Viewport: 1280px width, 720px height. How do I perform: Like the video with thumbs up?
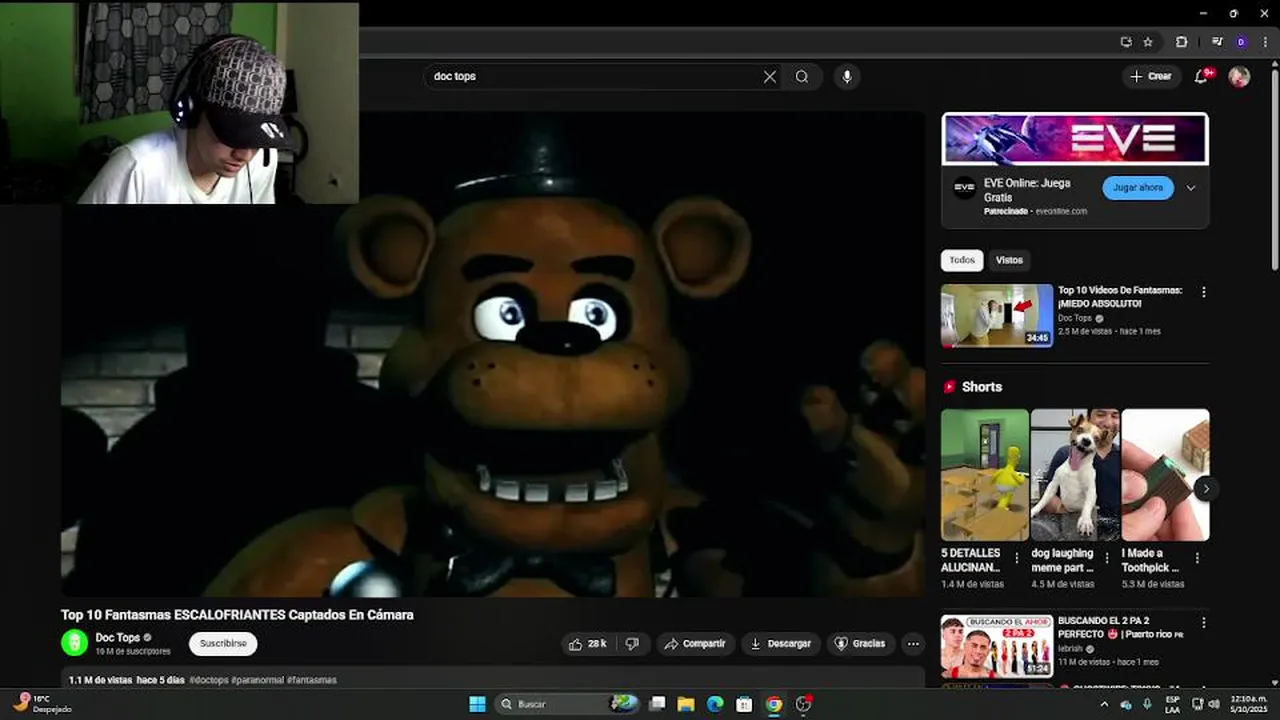coord(588,644)
